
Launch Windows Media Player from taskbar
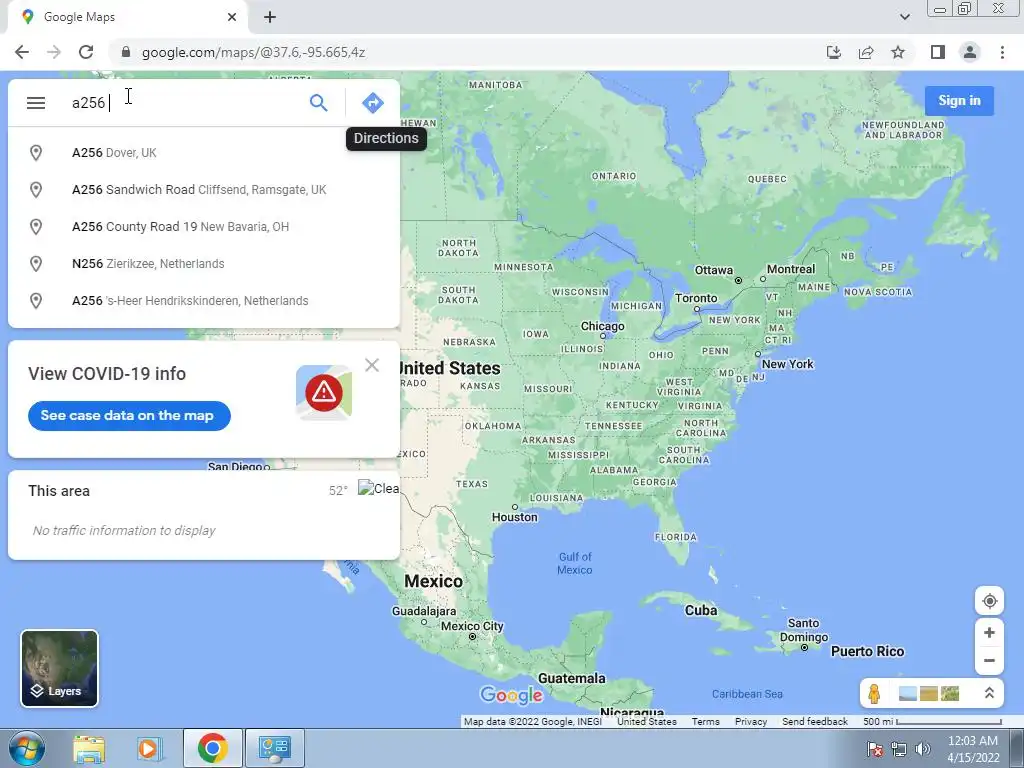[x=149, y=748]
